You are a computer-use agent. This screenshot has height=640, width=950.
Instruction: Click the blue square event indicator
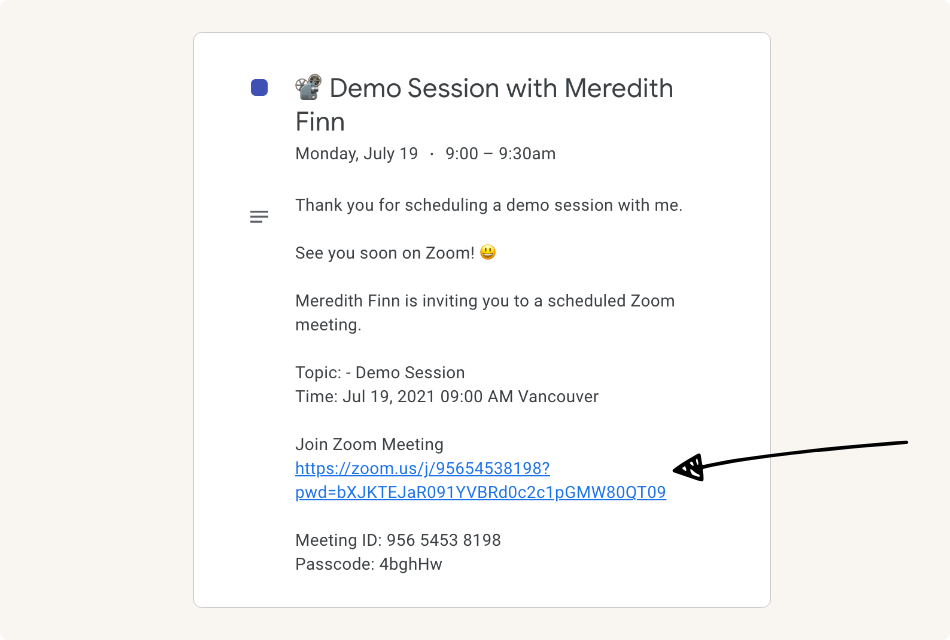coord(259,87)
